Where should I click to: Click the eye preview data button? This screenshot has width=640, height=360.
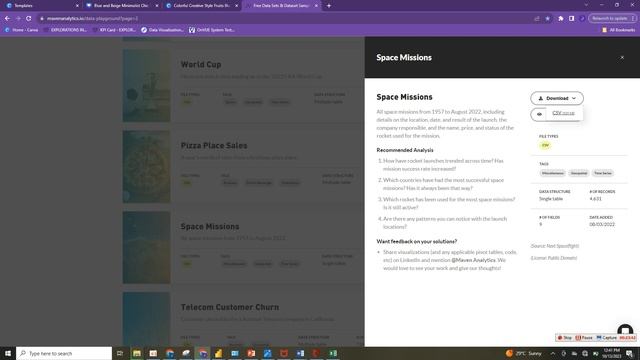pyautogui.click(x=539, y=115)
